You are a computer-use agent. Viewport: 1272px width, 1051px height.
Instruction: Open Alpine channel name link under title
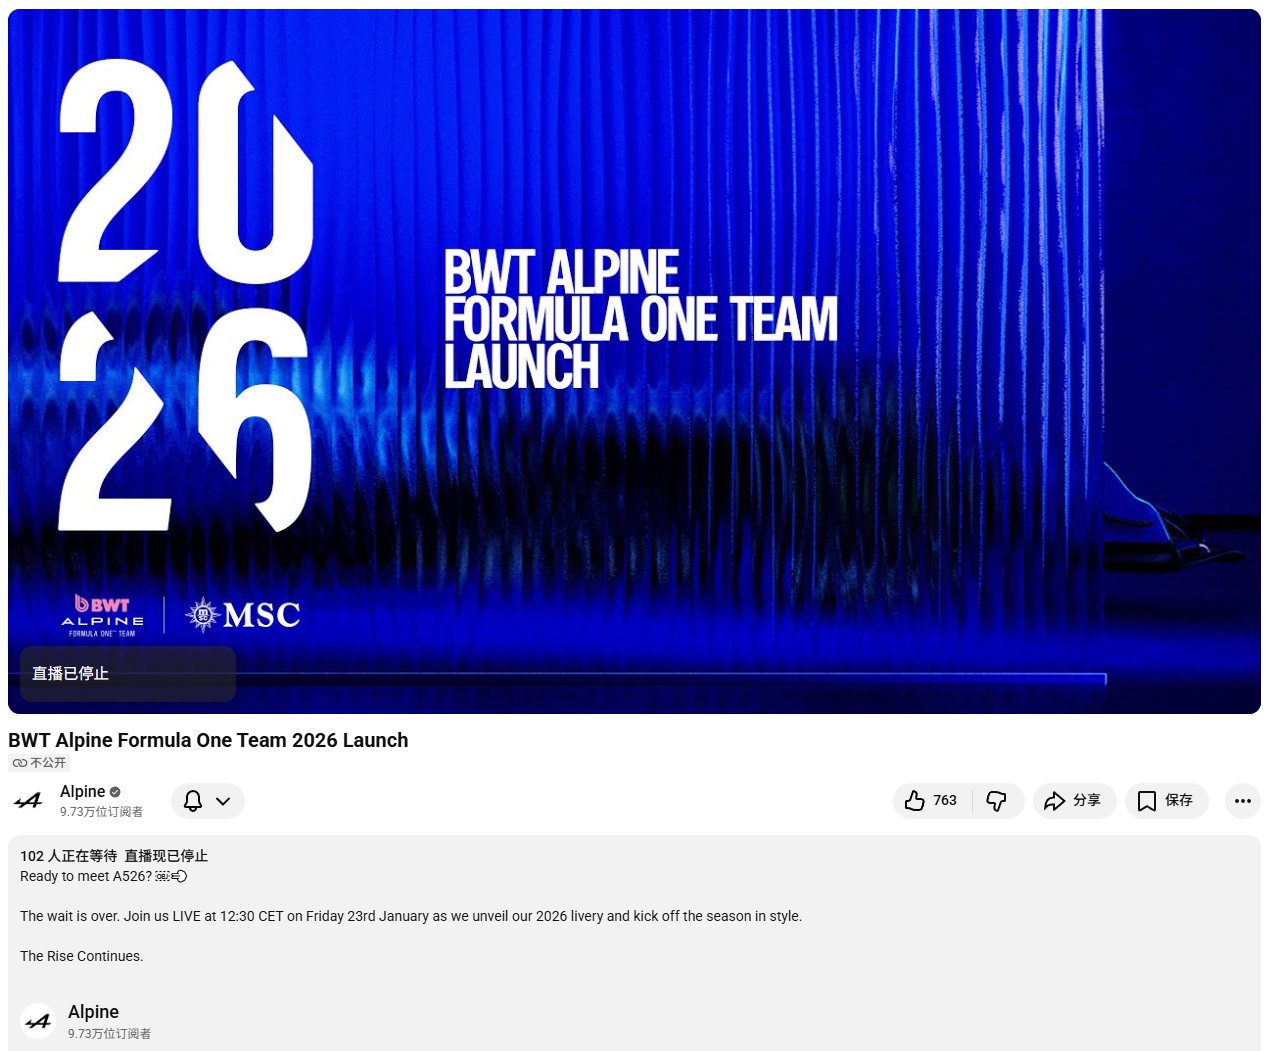[82, 792]
